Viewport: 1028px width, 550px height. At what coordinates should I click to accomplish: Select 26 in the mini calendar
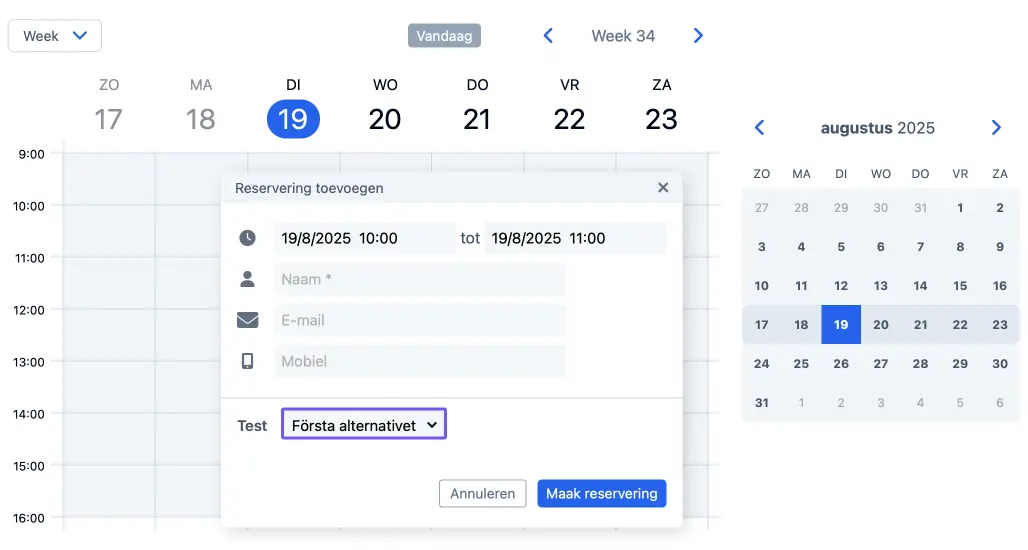(x=841, y=364)
